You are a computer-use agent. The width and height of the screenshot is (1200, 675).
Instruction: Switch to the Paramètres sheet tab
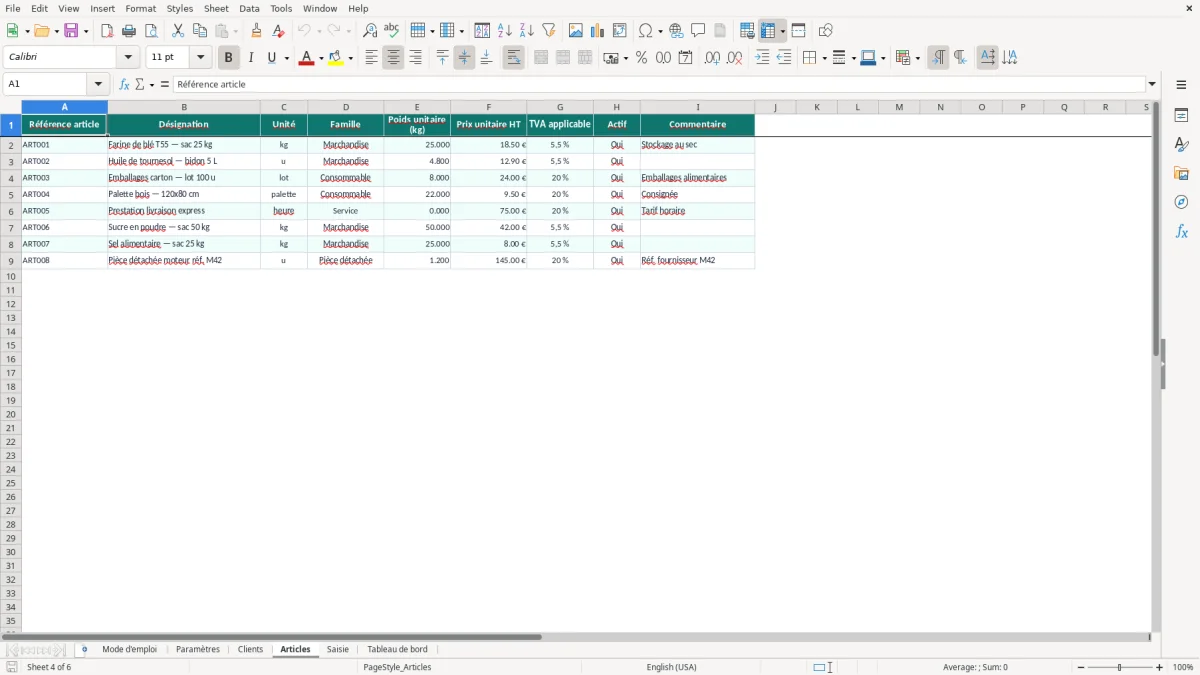point(198,649)
